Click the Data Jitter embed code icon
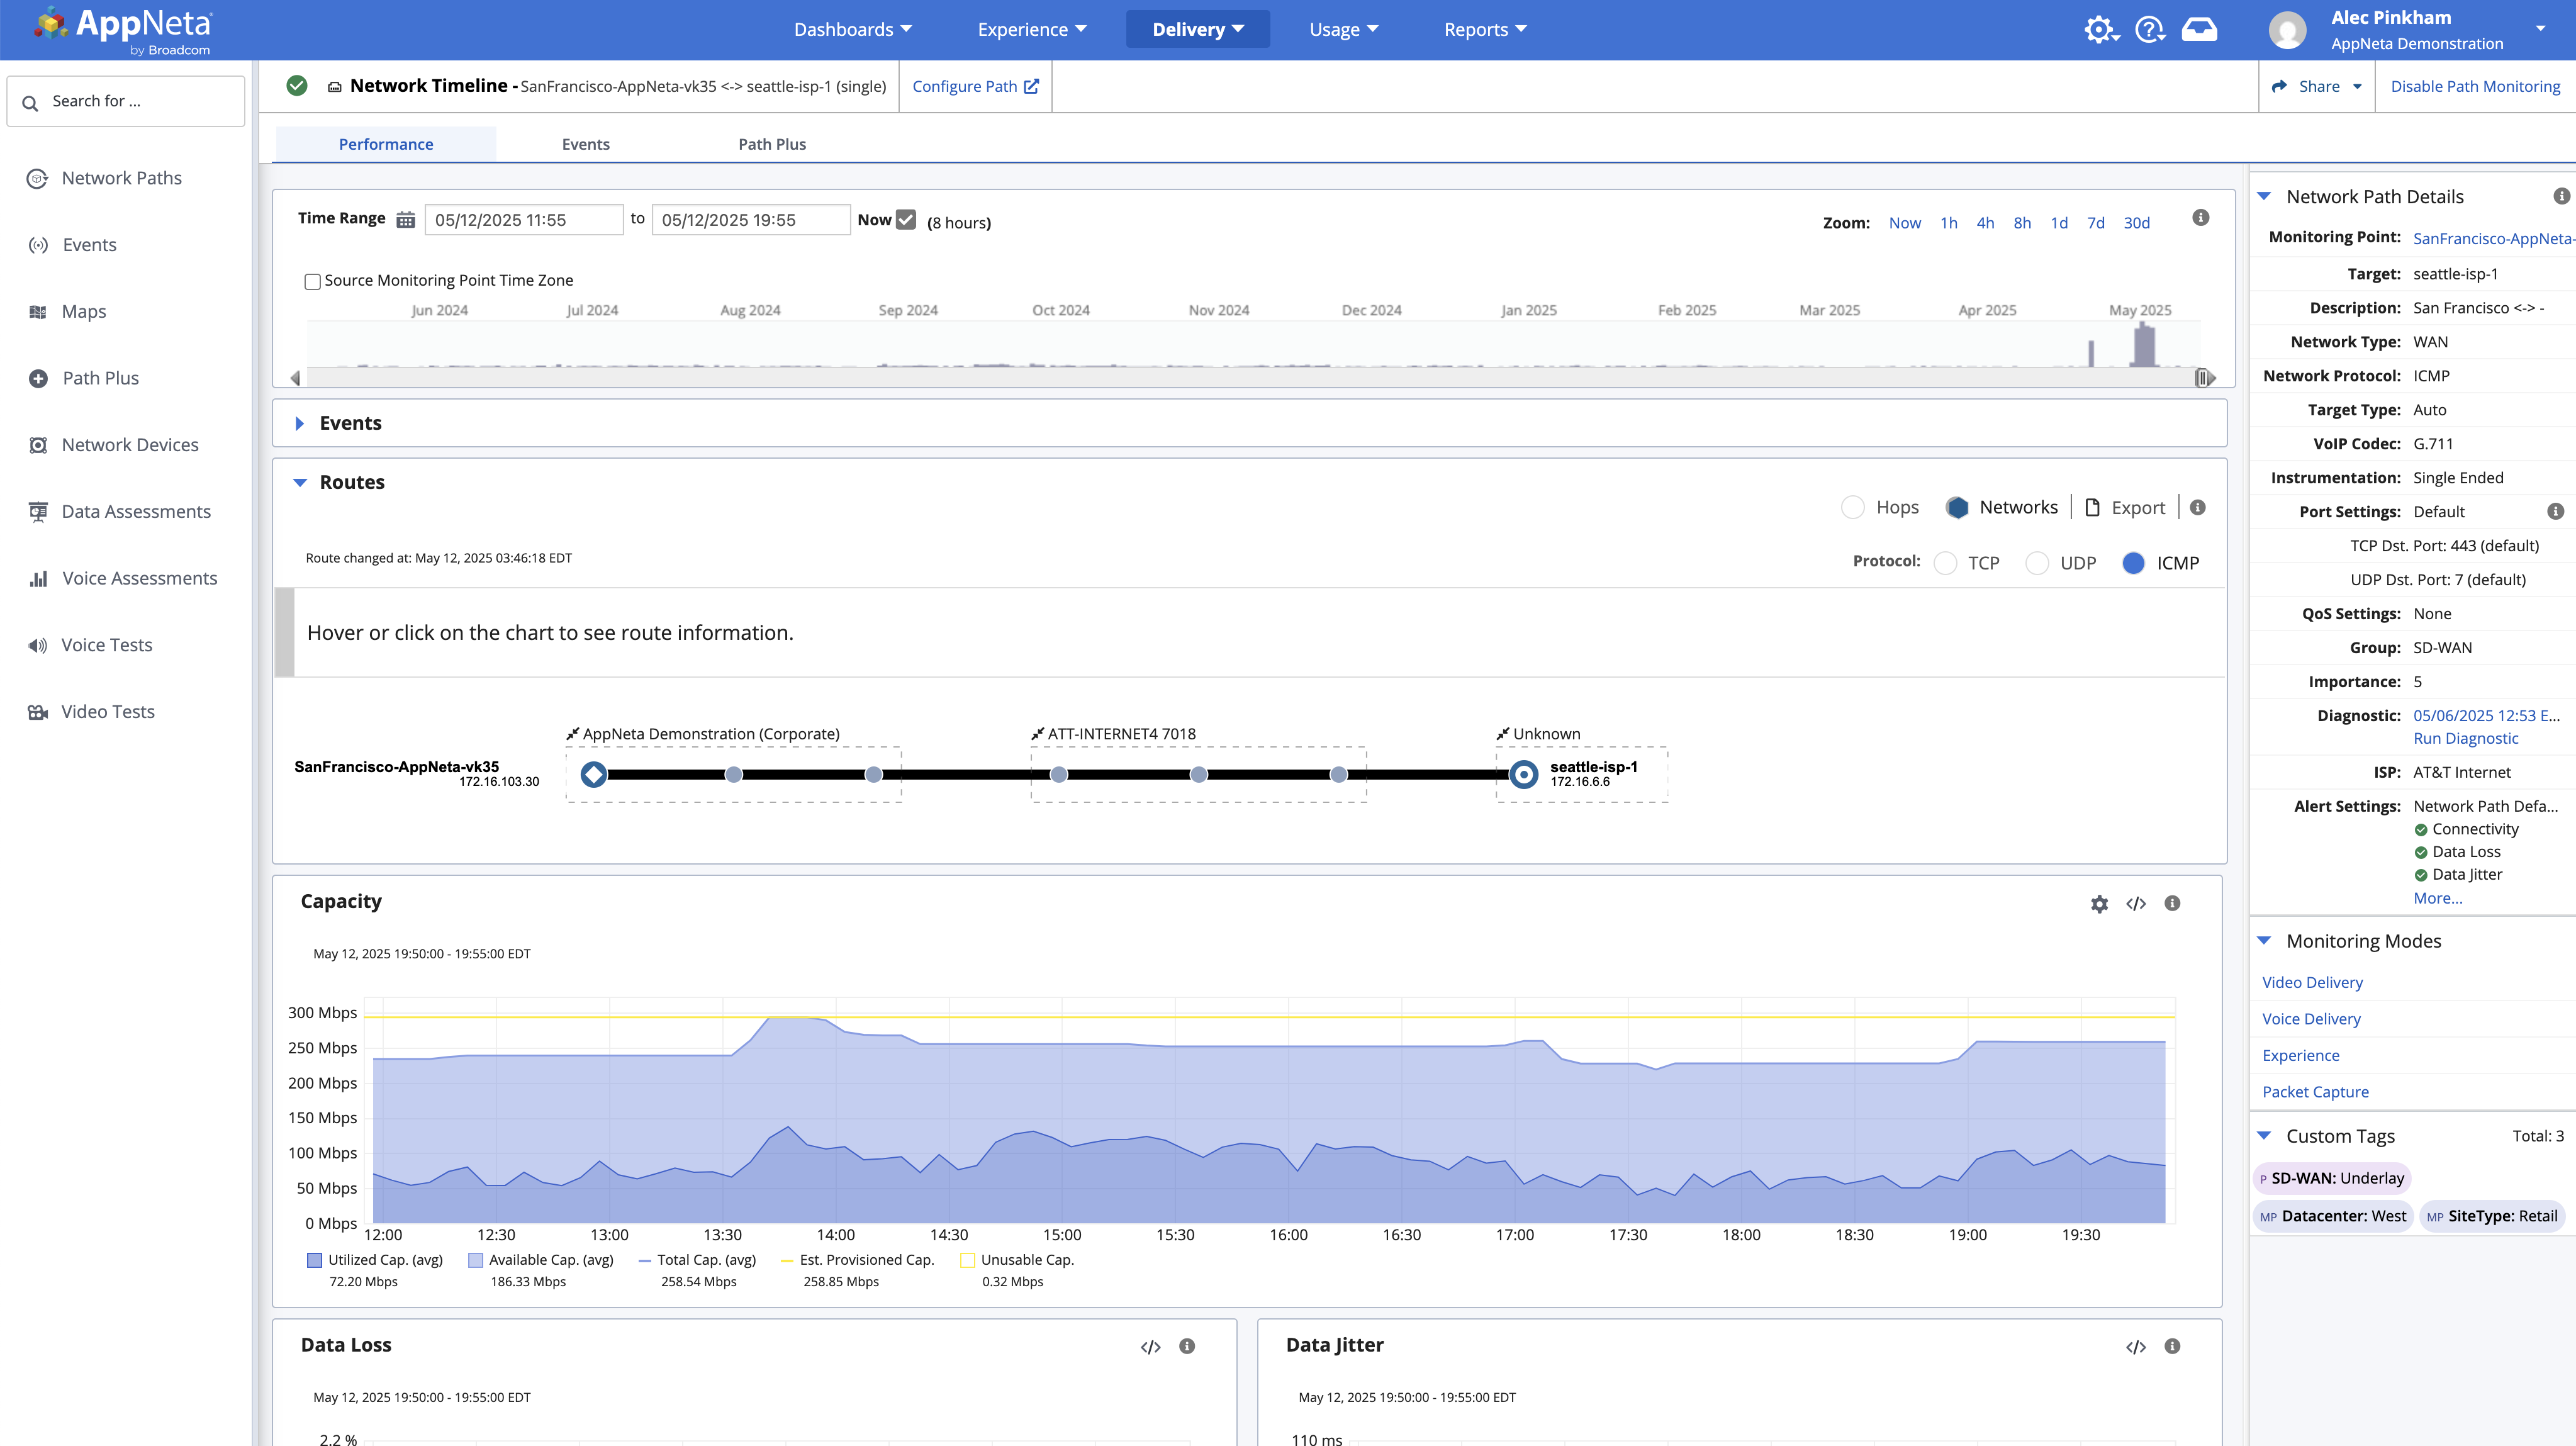This screenshot has height=1446, width=2576. [x=2136, y=1347]
